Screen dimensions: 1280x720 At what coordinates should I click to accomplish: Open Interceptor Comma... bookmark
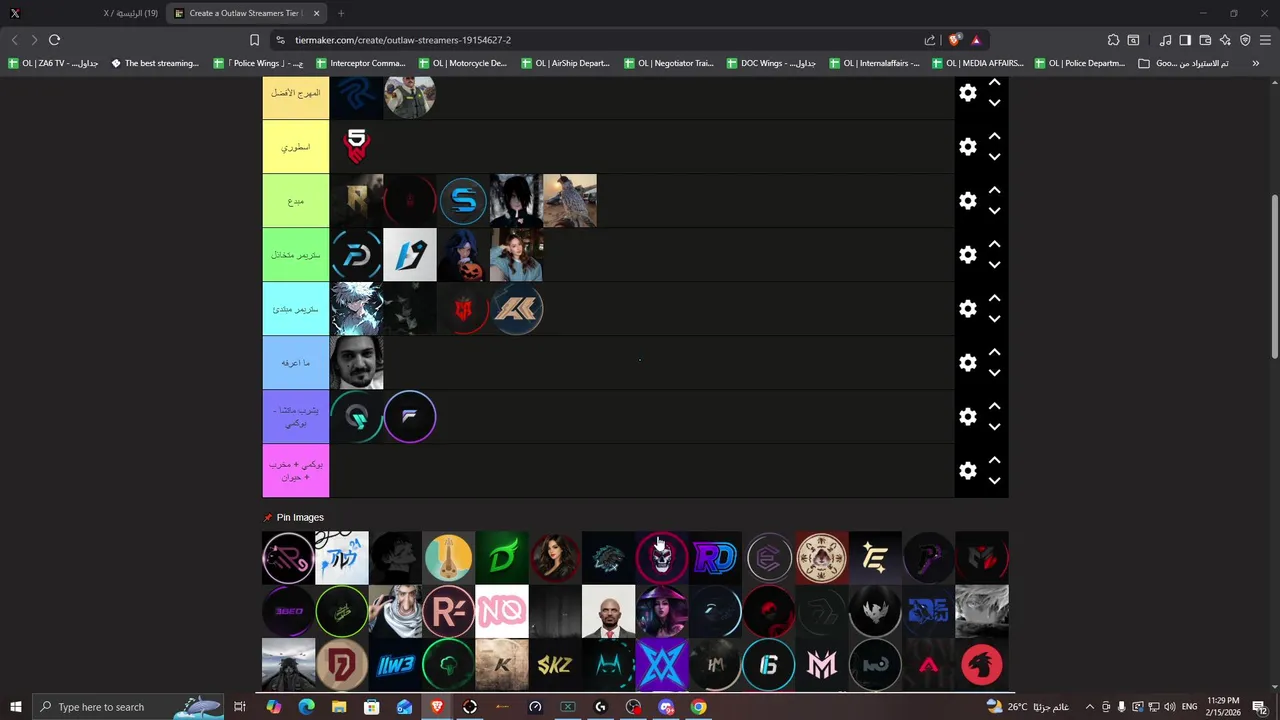click(x=361, y=63)
